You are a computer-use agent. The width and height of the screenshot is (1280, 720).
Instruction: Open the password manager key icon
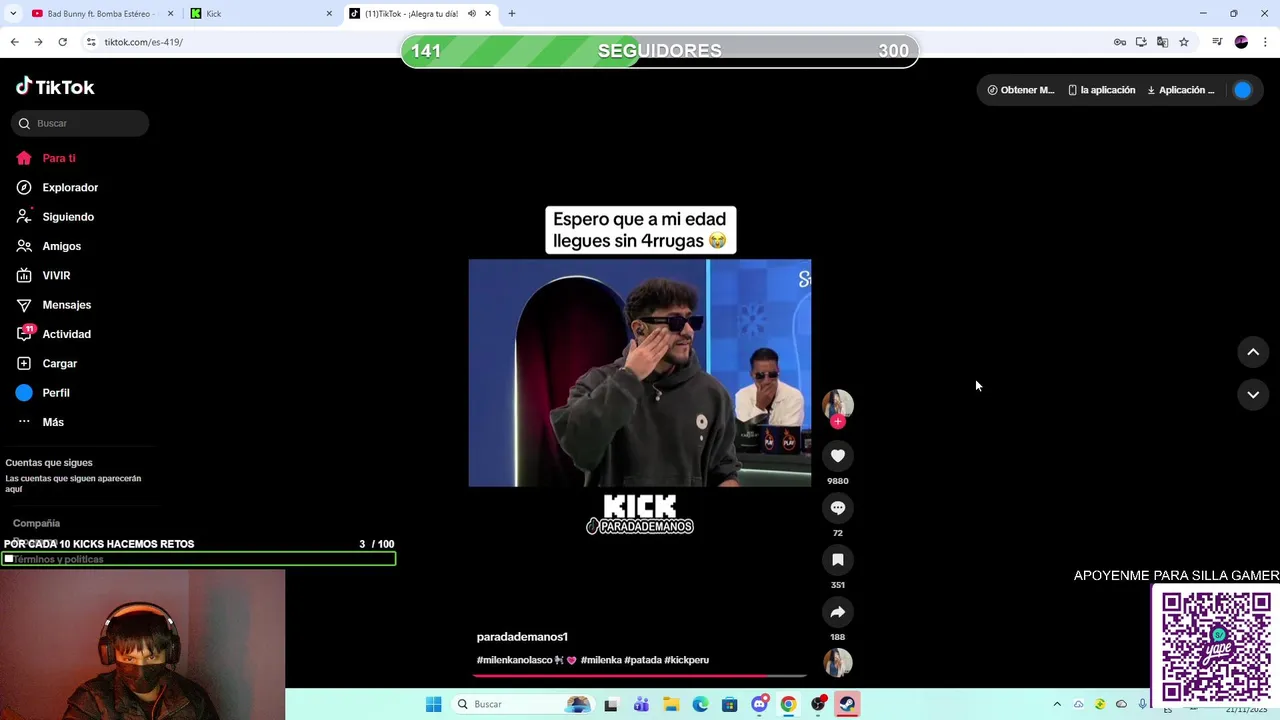(1120, 42)
